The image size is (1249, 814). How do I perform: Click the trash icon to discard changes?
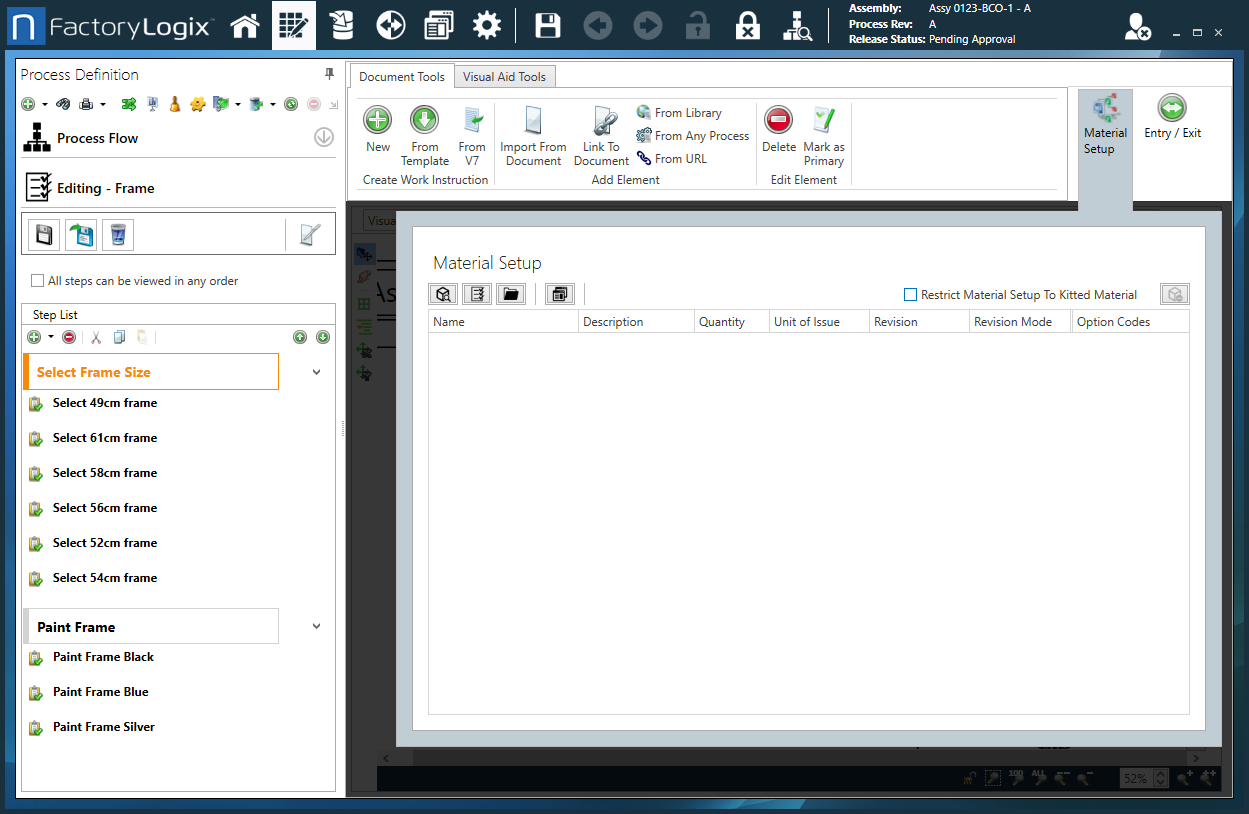point(117,234)
